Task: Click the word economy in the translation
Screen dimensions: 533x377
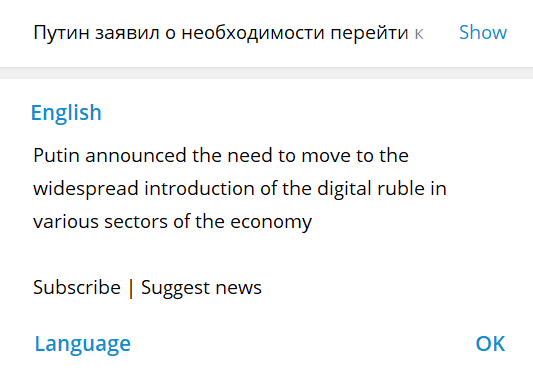Action: click(271, 223)
